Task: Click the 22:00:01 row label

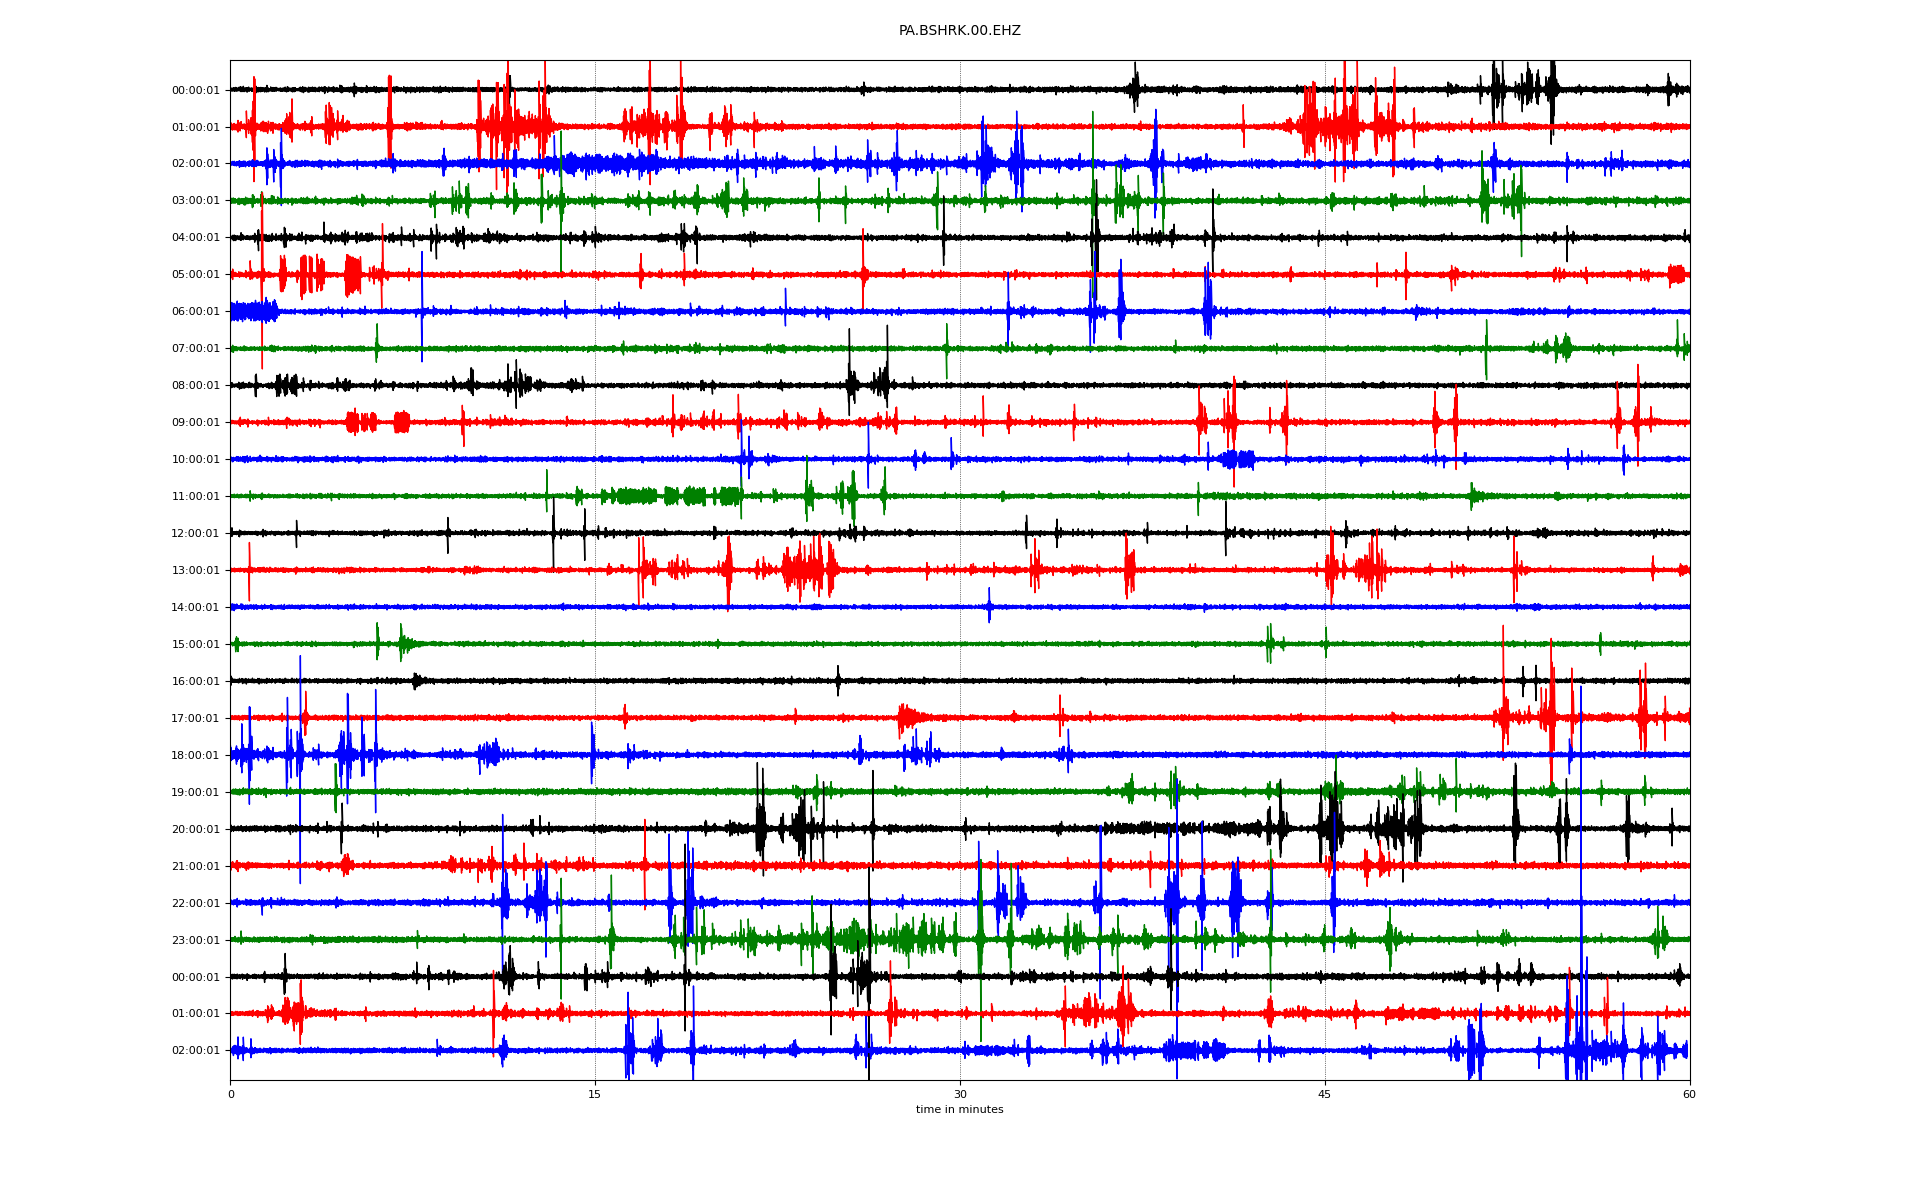Action: 195,904
